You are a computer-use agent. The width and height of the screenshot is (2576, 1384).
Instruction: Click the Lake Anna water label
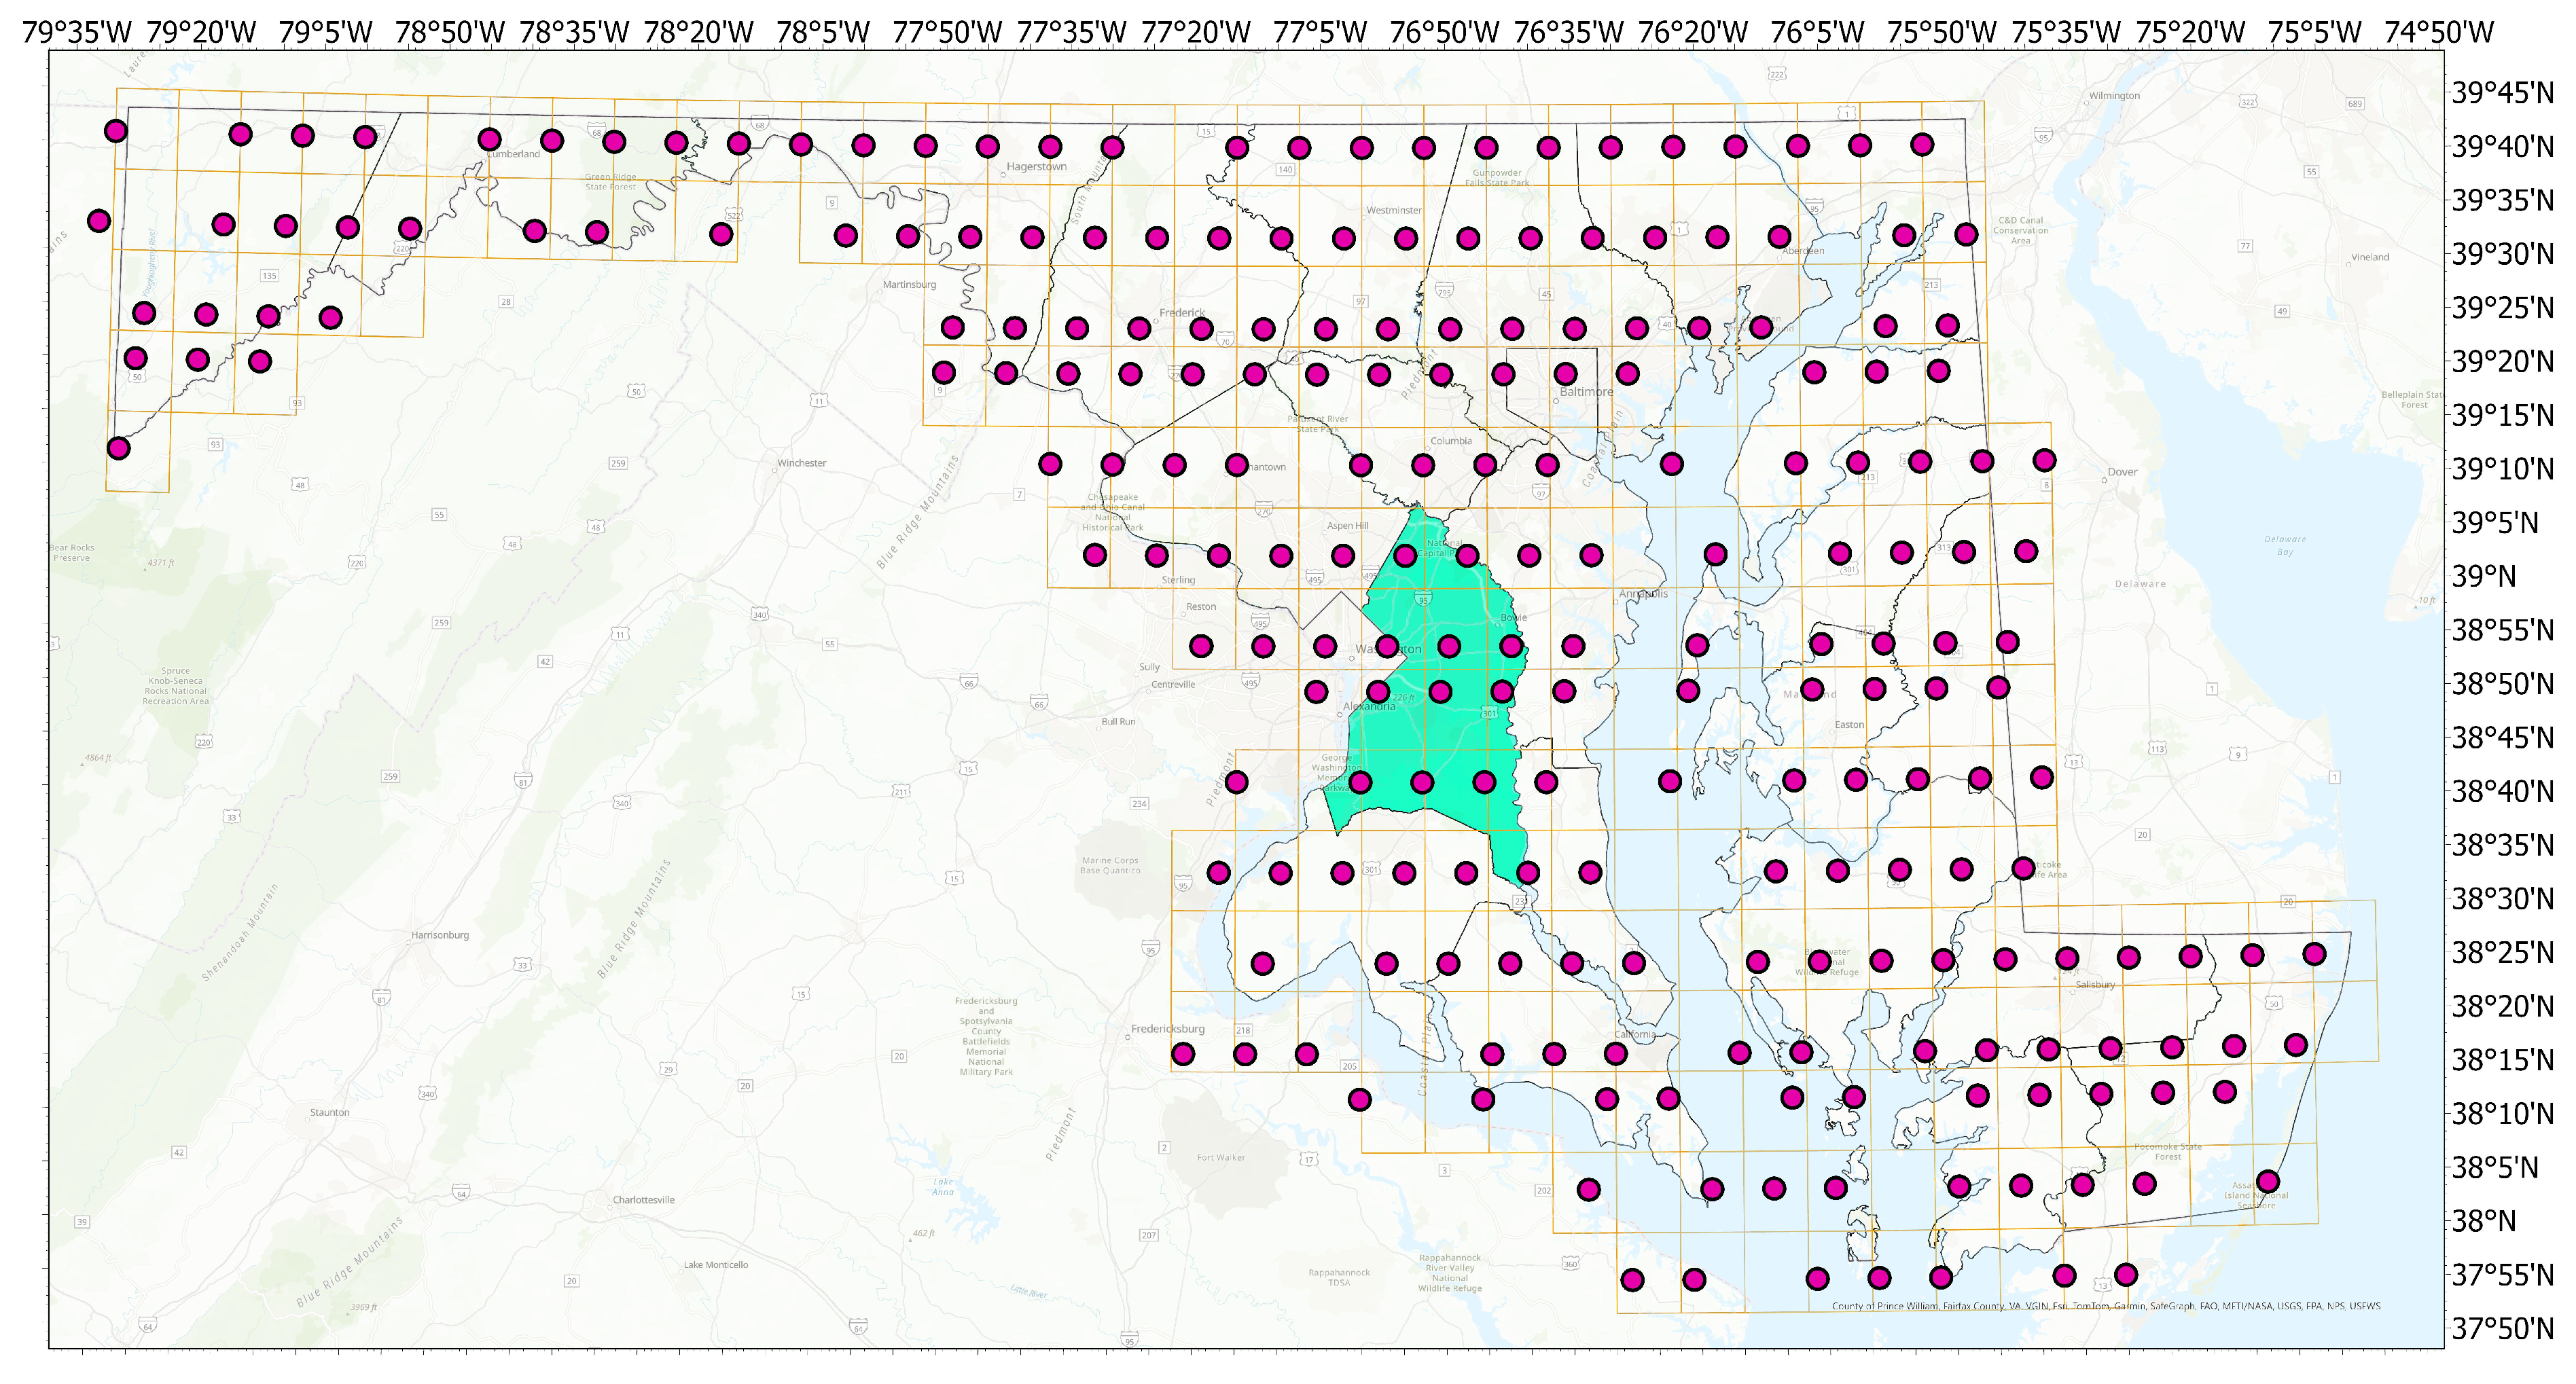(x=942, y=1187)
